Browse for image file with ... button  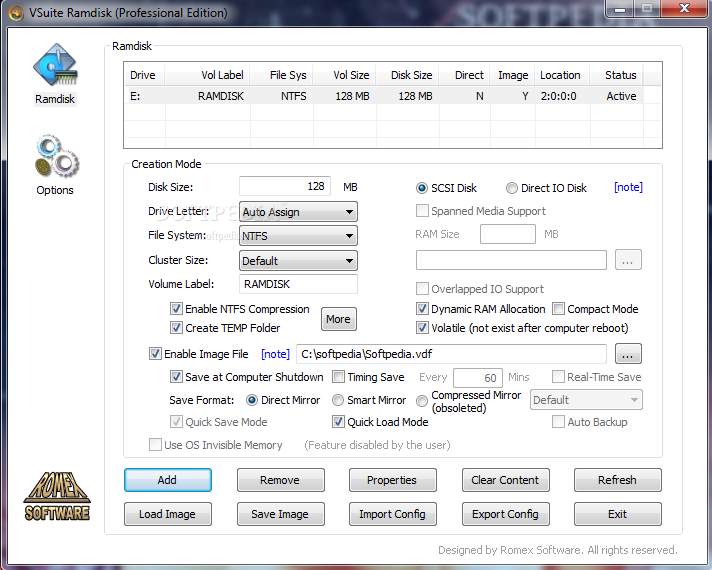(628, 353)
